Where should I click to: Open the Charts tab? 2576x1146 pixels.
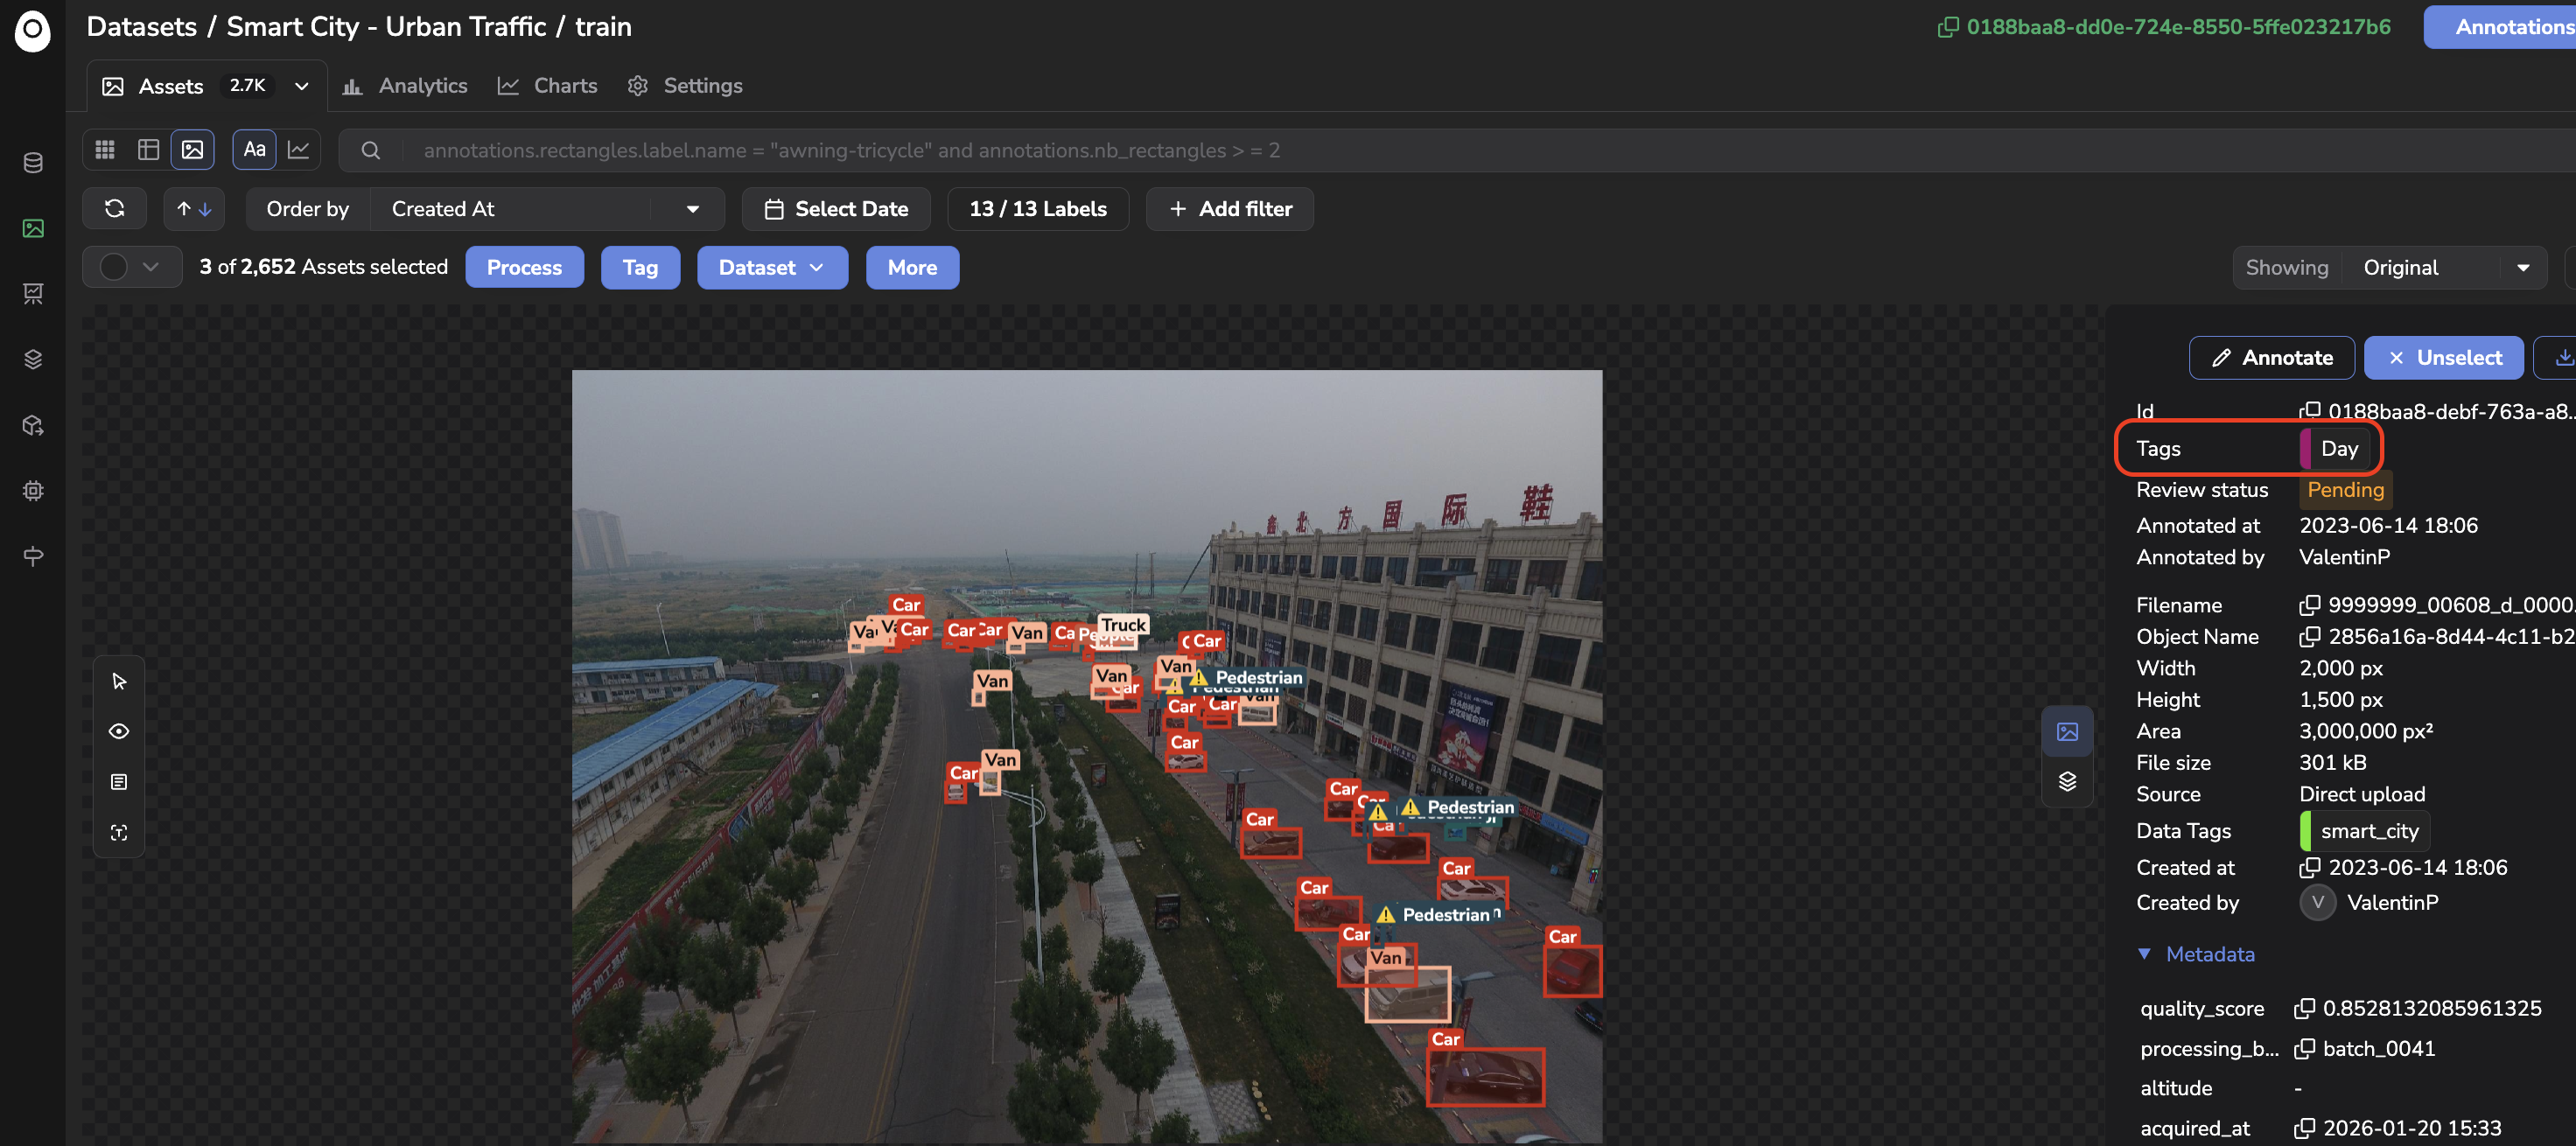548,86
